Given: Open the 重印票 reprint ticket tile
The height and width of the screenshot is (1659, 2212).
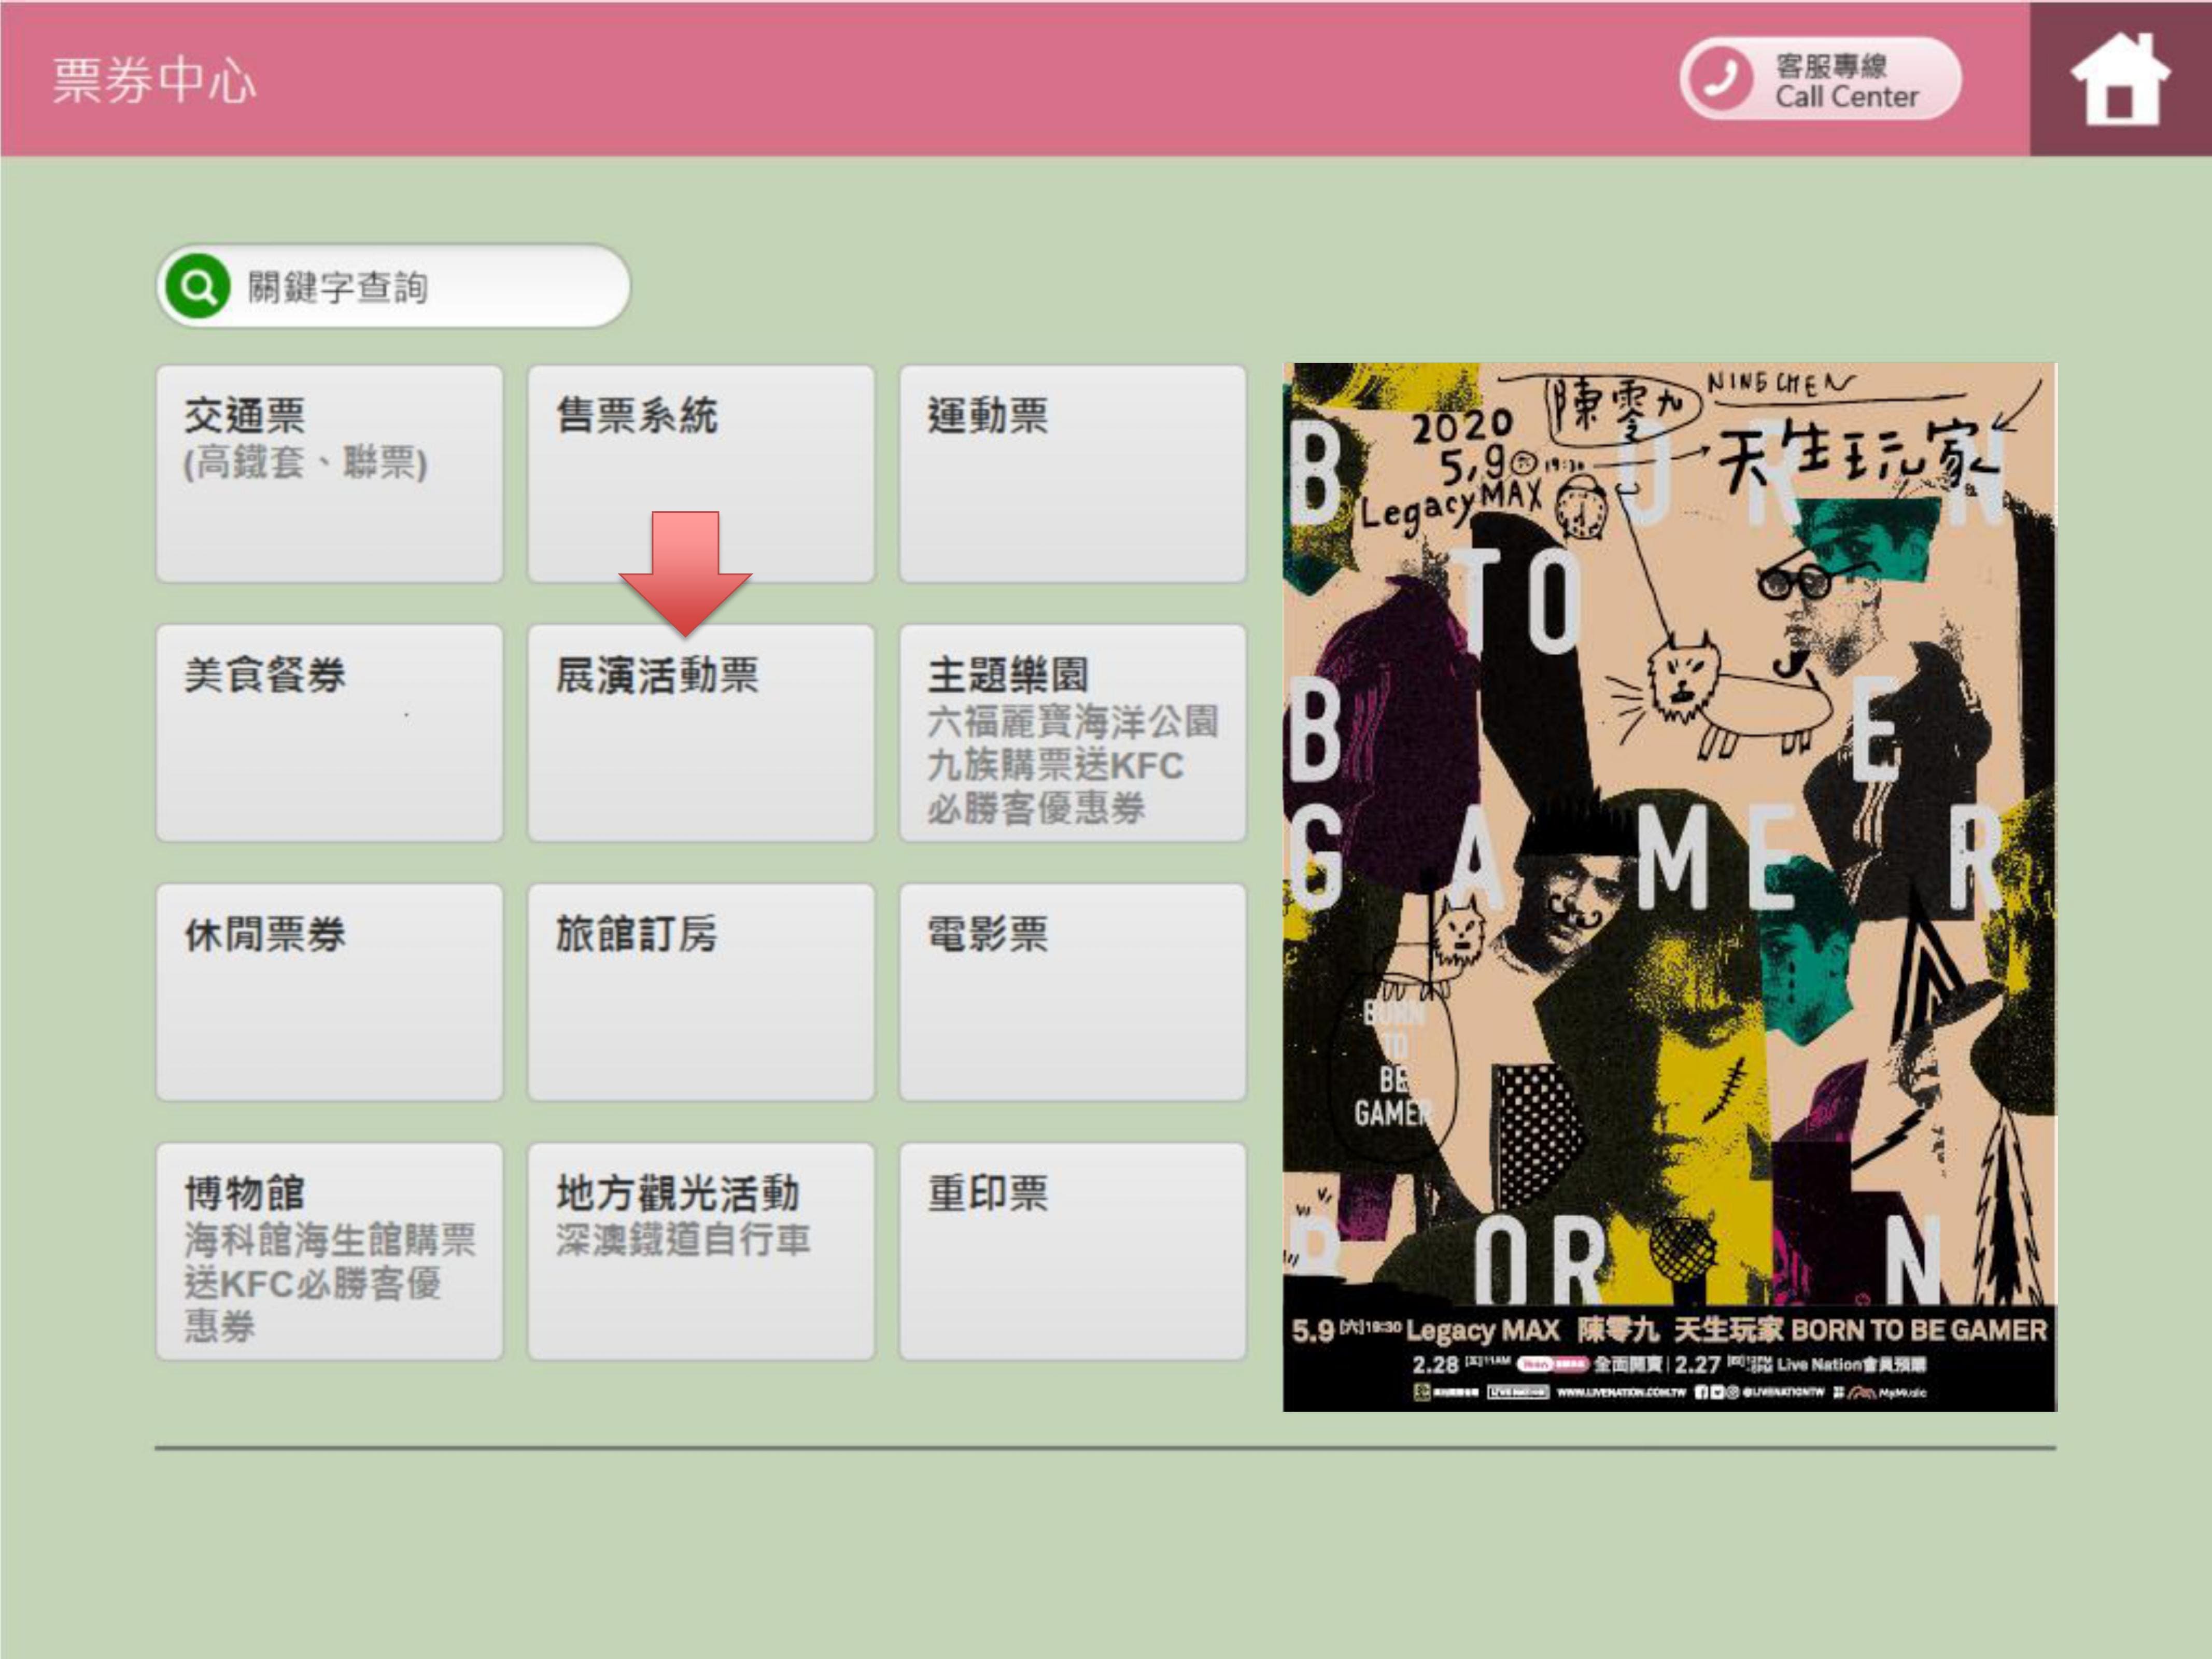Looking at the screenshot, I should point(1072,1251).
